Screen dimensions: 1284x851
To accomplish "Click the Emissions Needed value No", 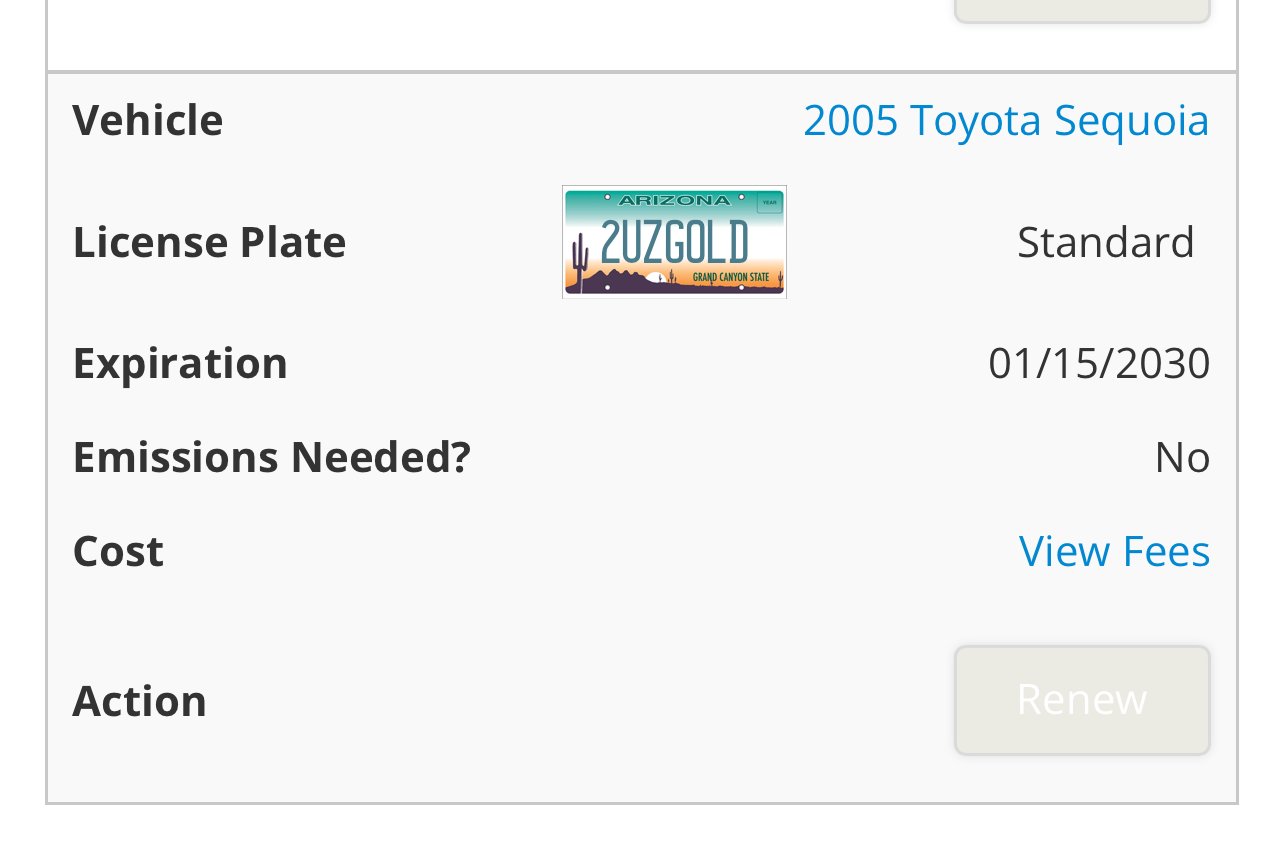I will (x=1182, y=457).
